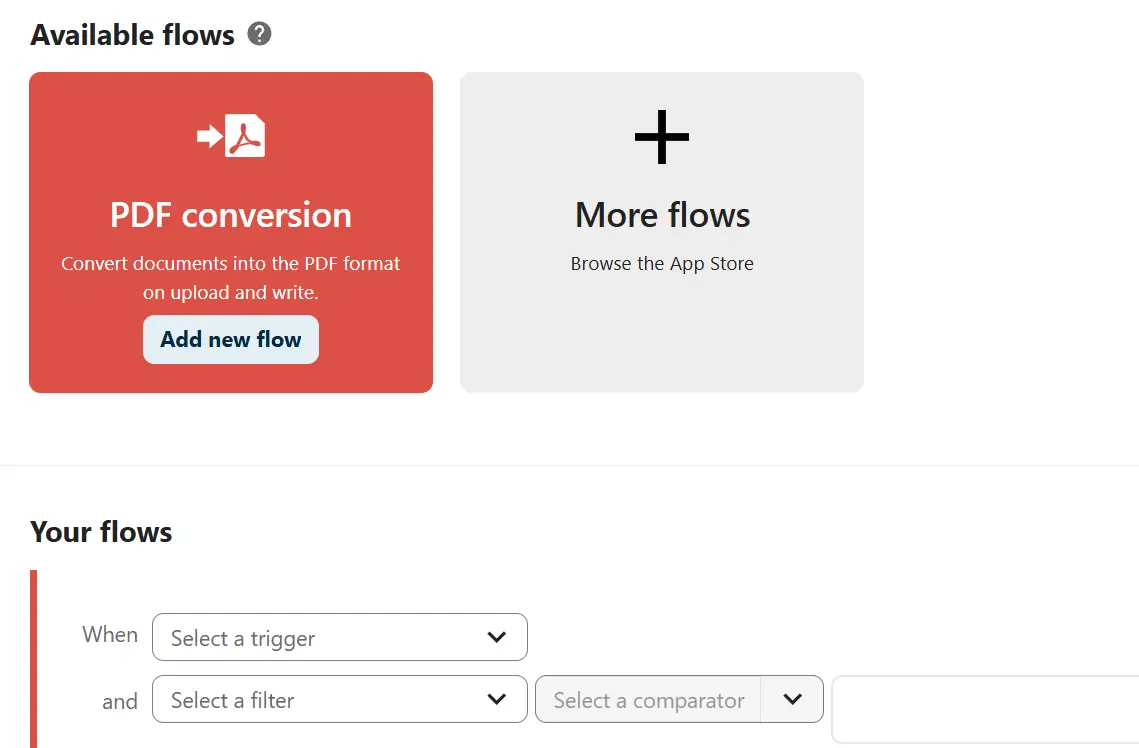The width and height of the screenshot is (1139, 748).
Task: Click the Add new flow button
Action: pyautogui.click(x=230, y=339)
